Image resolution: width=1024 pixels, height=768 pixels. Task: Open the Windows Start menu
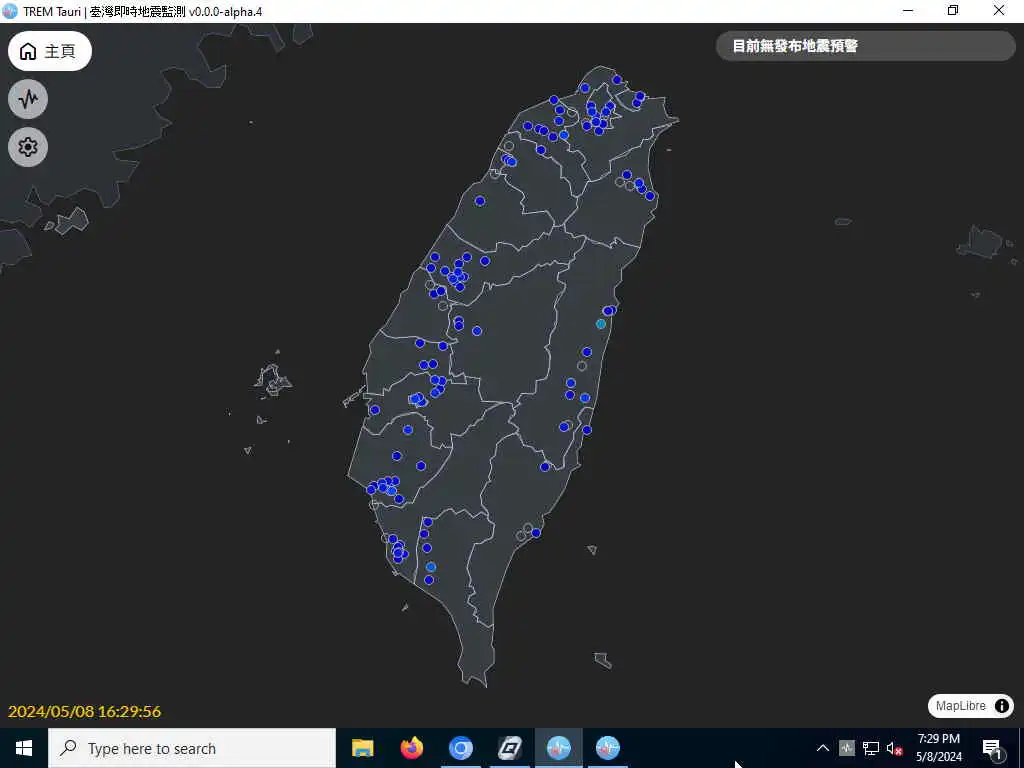pyautogui.click(x=24, y=748)
